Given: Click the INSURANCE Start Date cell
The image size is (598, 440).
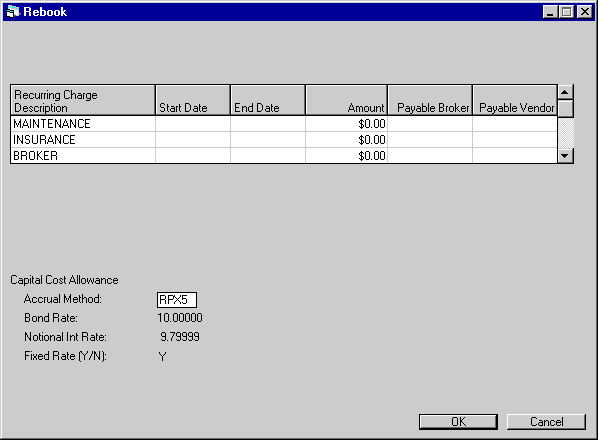Looking at the screenshot, I should tap(193, 140).
